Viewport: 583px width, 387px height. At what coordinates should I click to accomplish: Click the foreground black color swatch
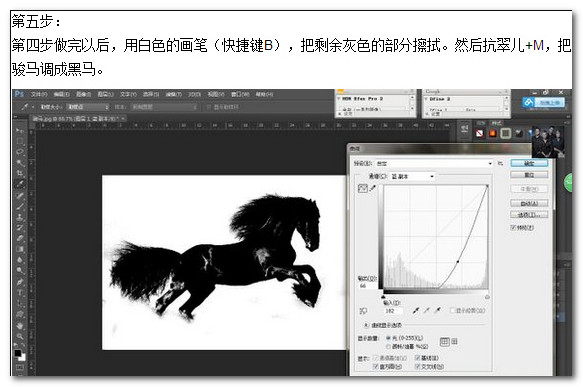coord(18,353)
